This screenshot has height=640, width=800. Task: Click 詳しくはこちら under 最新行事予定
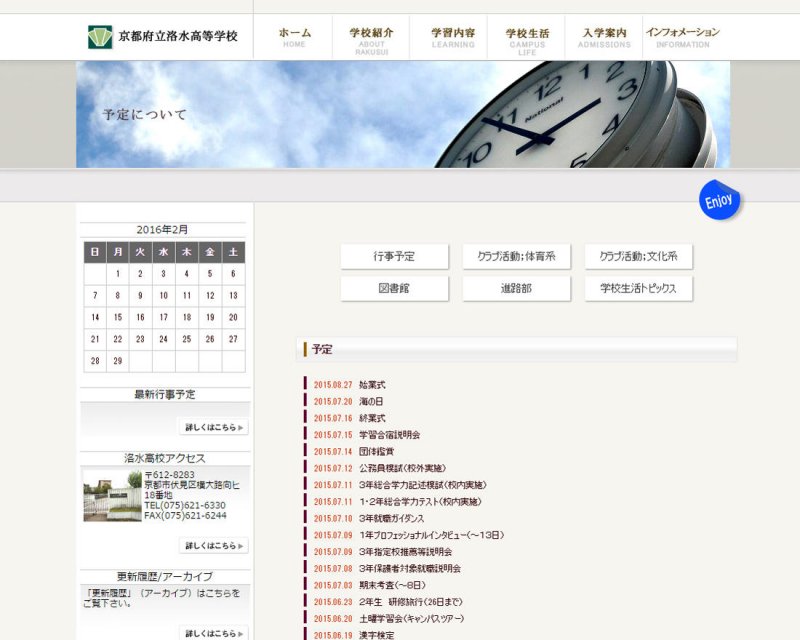[x=213, y=427]
